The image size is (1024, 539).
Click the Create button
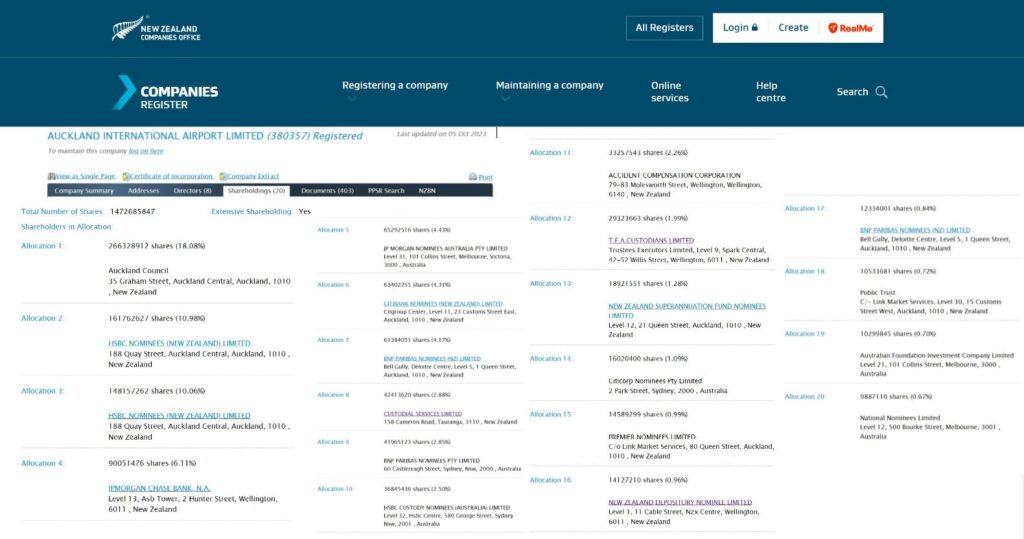coord(793,28)
